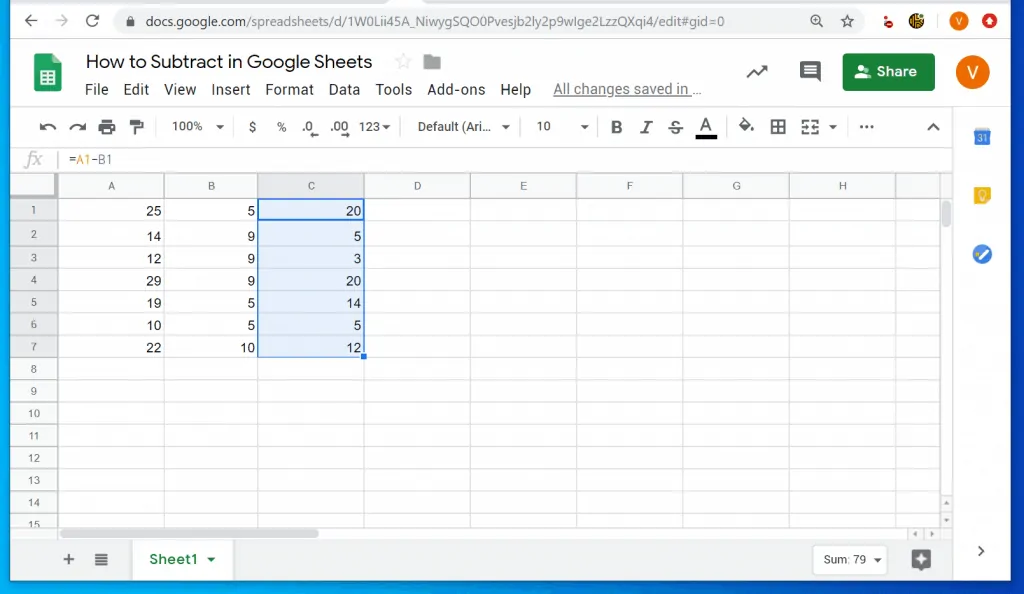The height and width of the screenshot is (594, 1024).
Task: Open the Sum: 79 dropdown
Action: [x=849, y=560]
